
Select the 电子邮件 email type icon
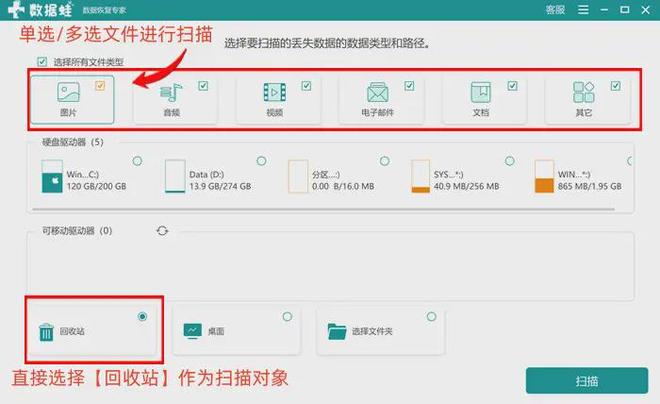pyautogui.click(x=378, y=92)
